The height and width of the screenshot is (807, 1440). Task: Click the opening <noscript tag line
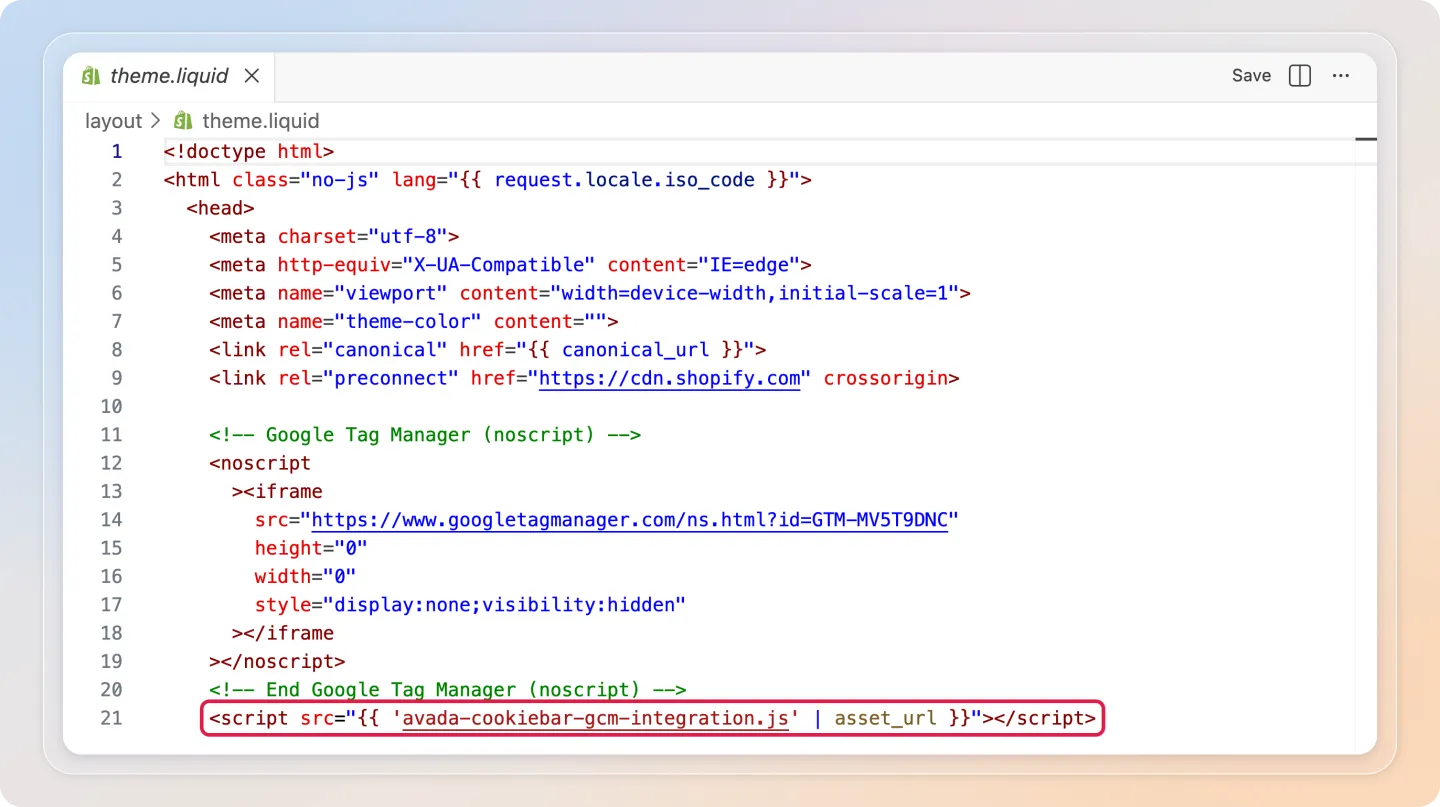click(260, 463)
